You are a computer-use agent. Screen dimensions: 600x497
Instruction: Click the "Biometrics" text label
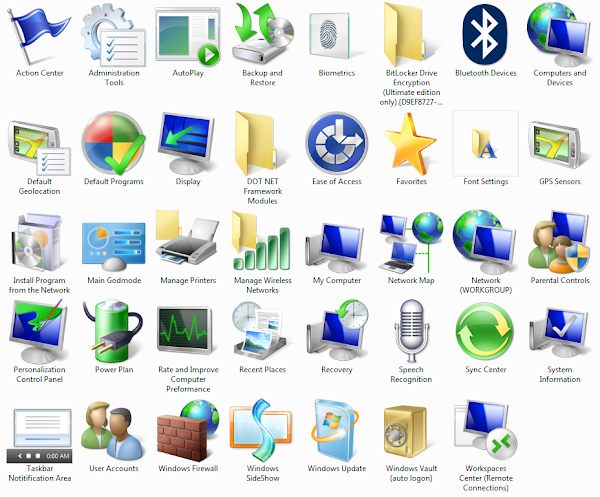click(x=337, y=73)
